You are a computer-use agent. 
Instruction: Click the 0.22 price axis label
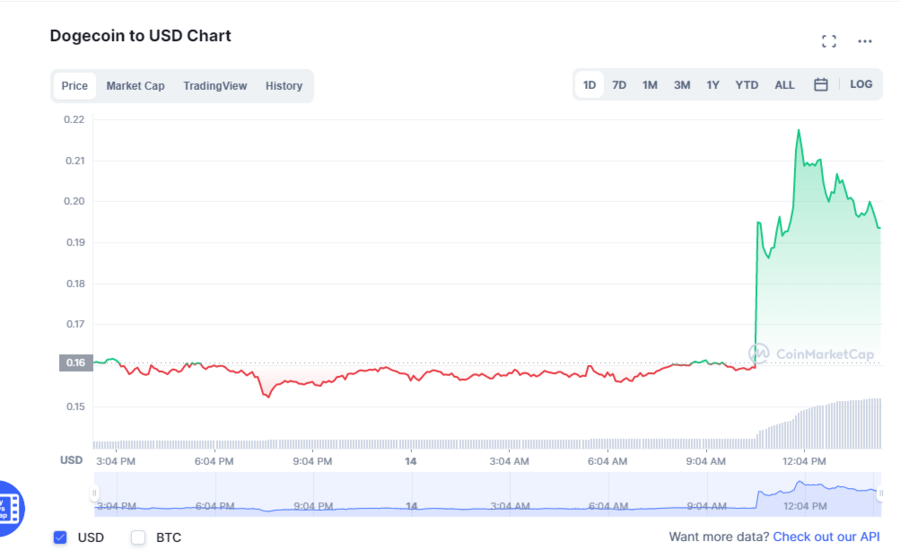[x=74, y=119]
